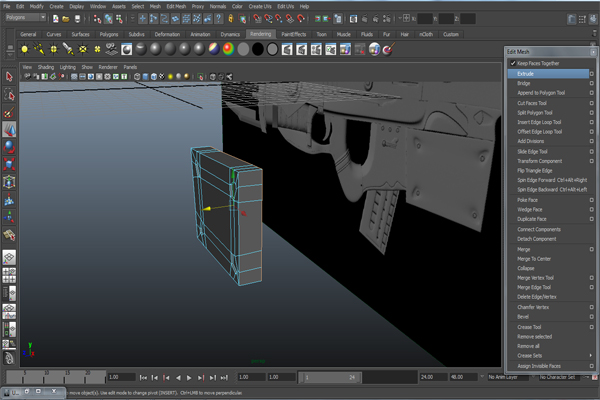Pick the Universal Manipulator tool
Viewport: 600px width, 400px height.
pyautogui.click(x=9, y=182)
